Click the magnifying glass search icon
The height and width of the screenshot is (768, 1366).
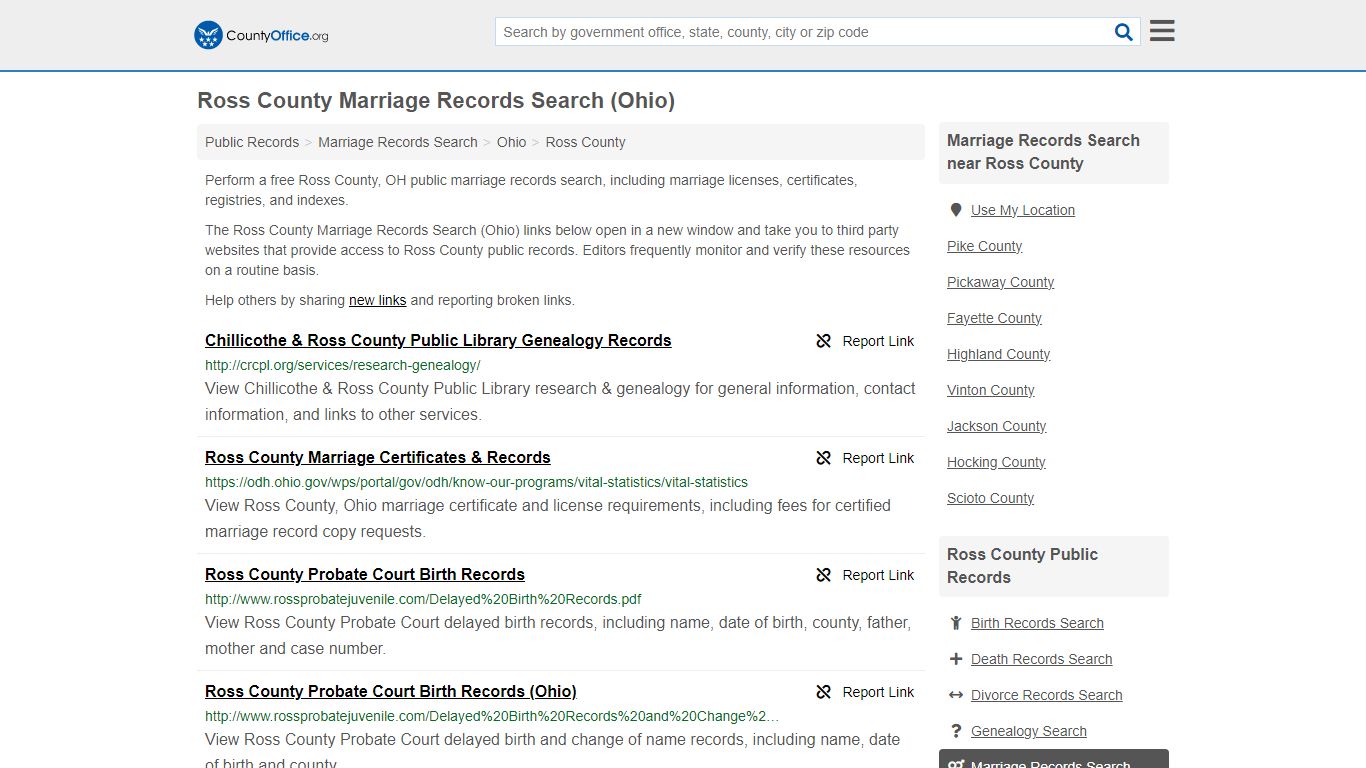tap(1124, 32)
